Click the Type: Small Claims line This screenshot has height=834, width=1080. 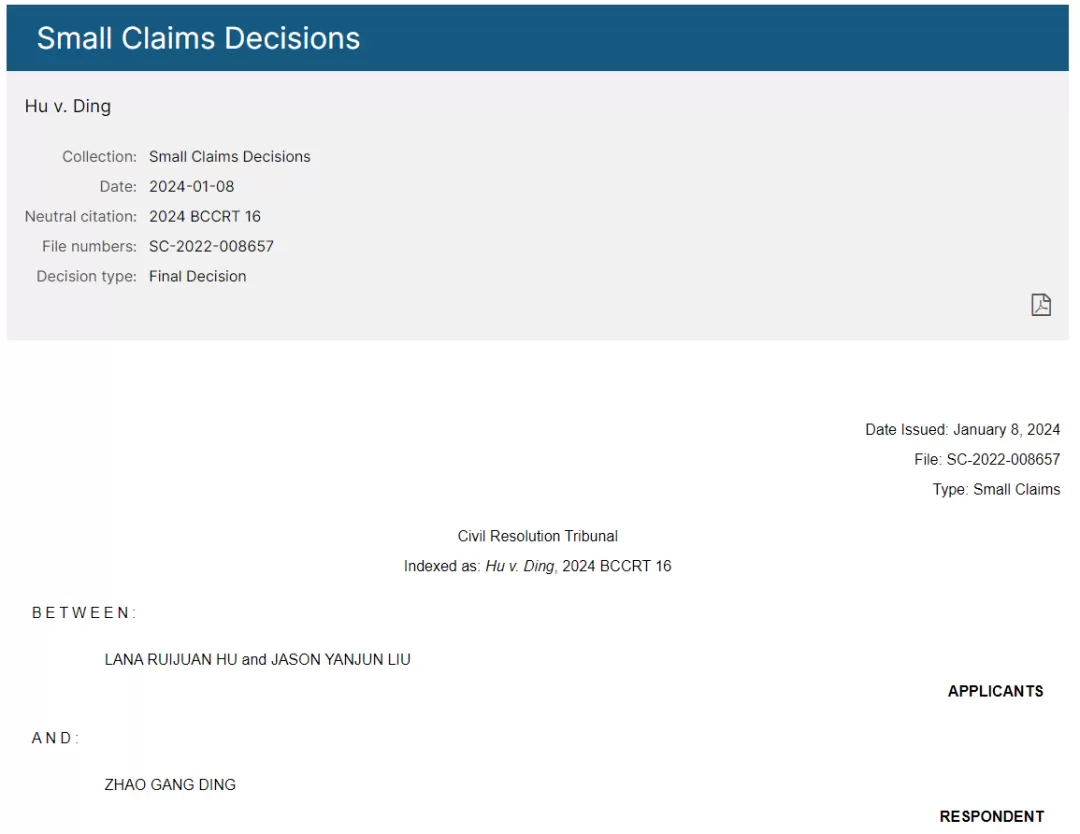tap(996, 490)
